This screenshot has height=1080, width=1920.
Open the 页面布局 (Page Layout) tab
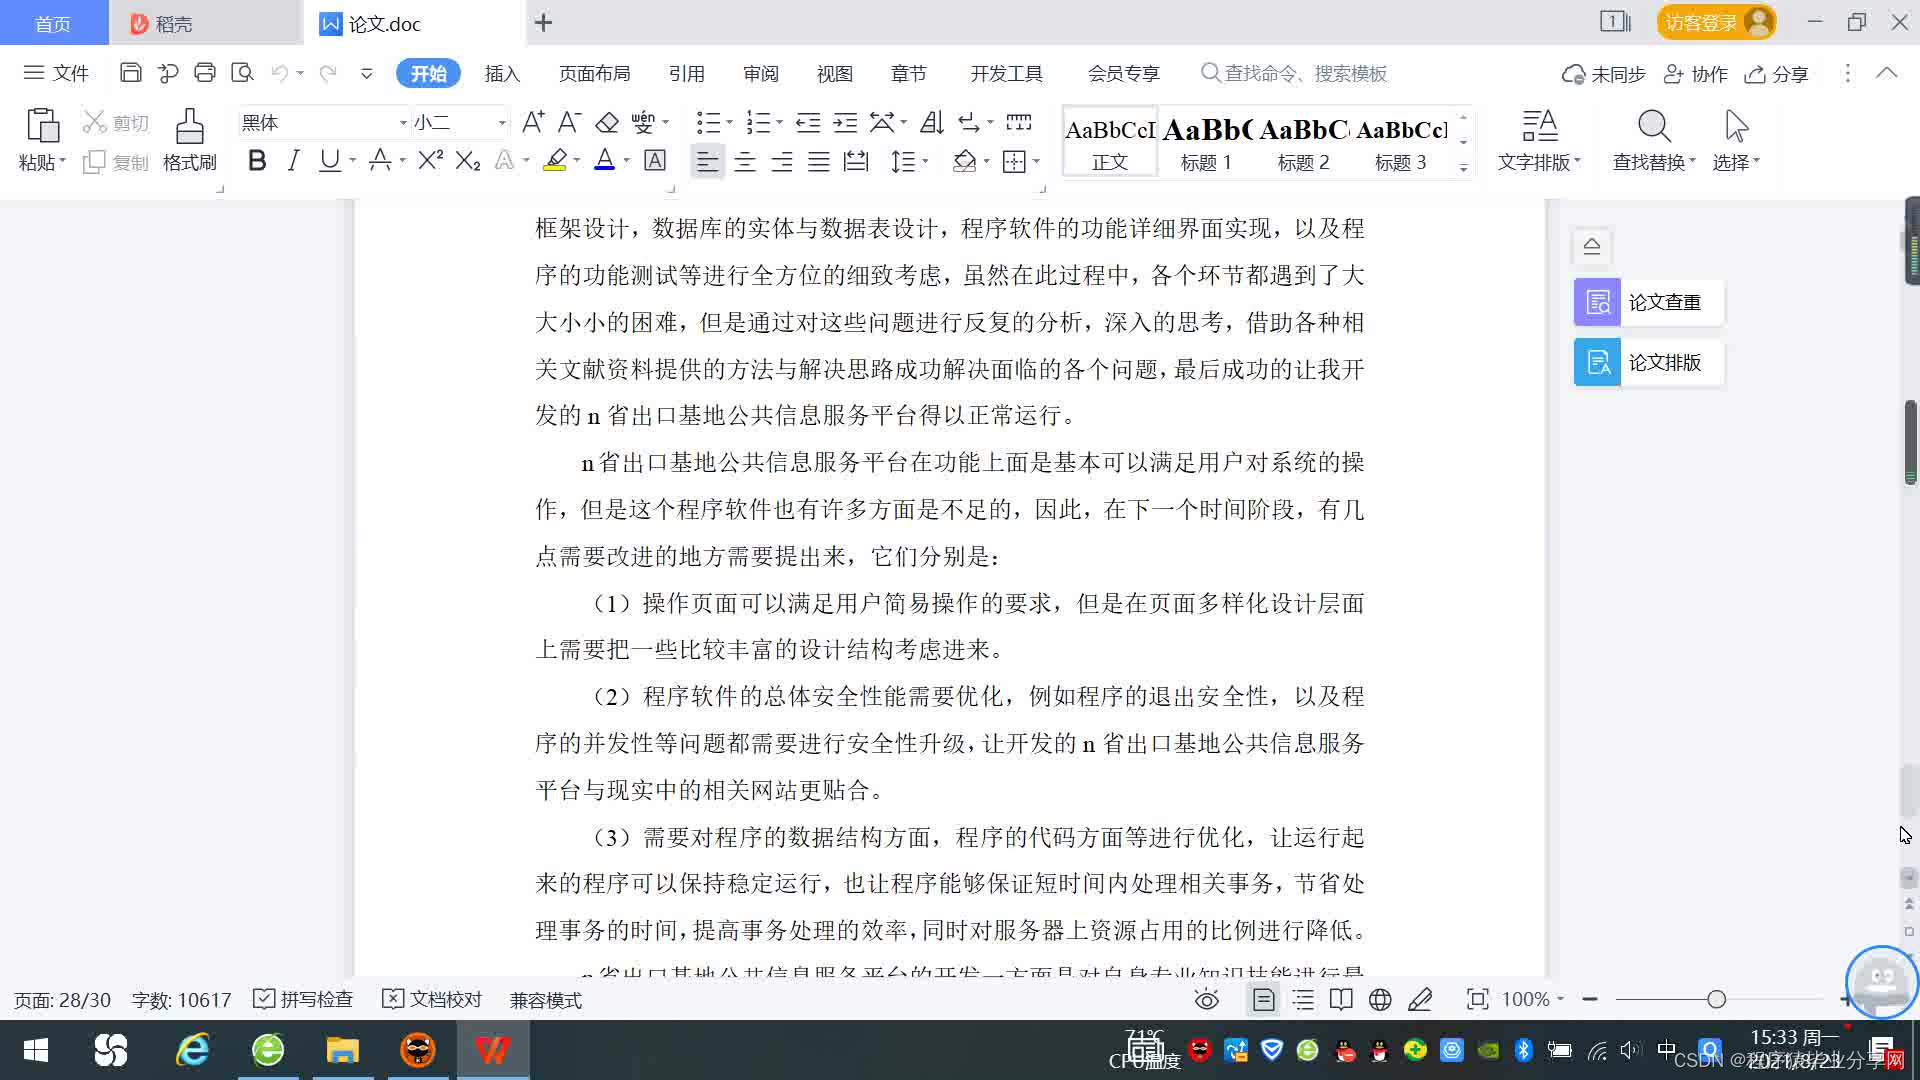(x=594, y=74)
